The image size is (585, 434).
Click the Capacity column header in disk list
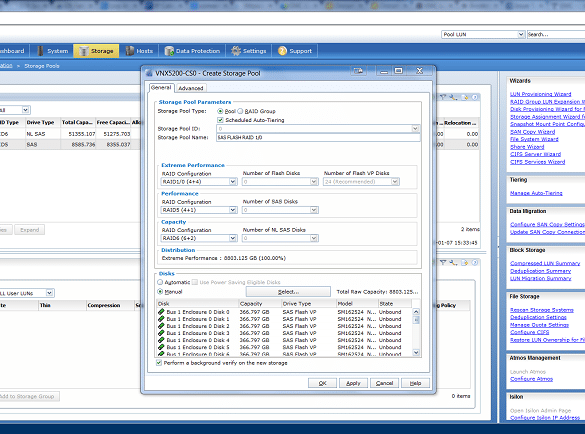pyautogui.click(x=260, y=303)
